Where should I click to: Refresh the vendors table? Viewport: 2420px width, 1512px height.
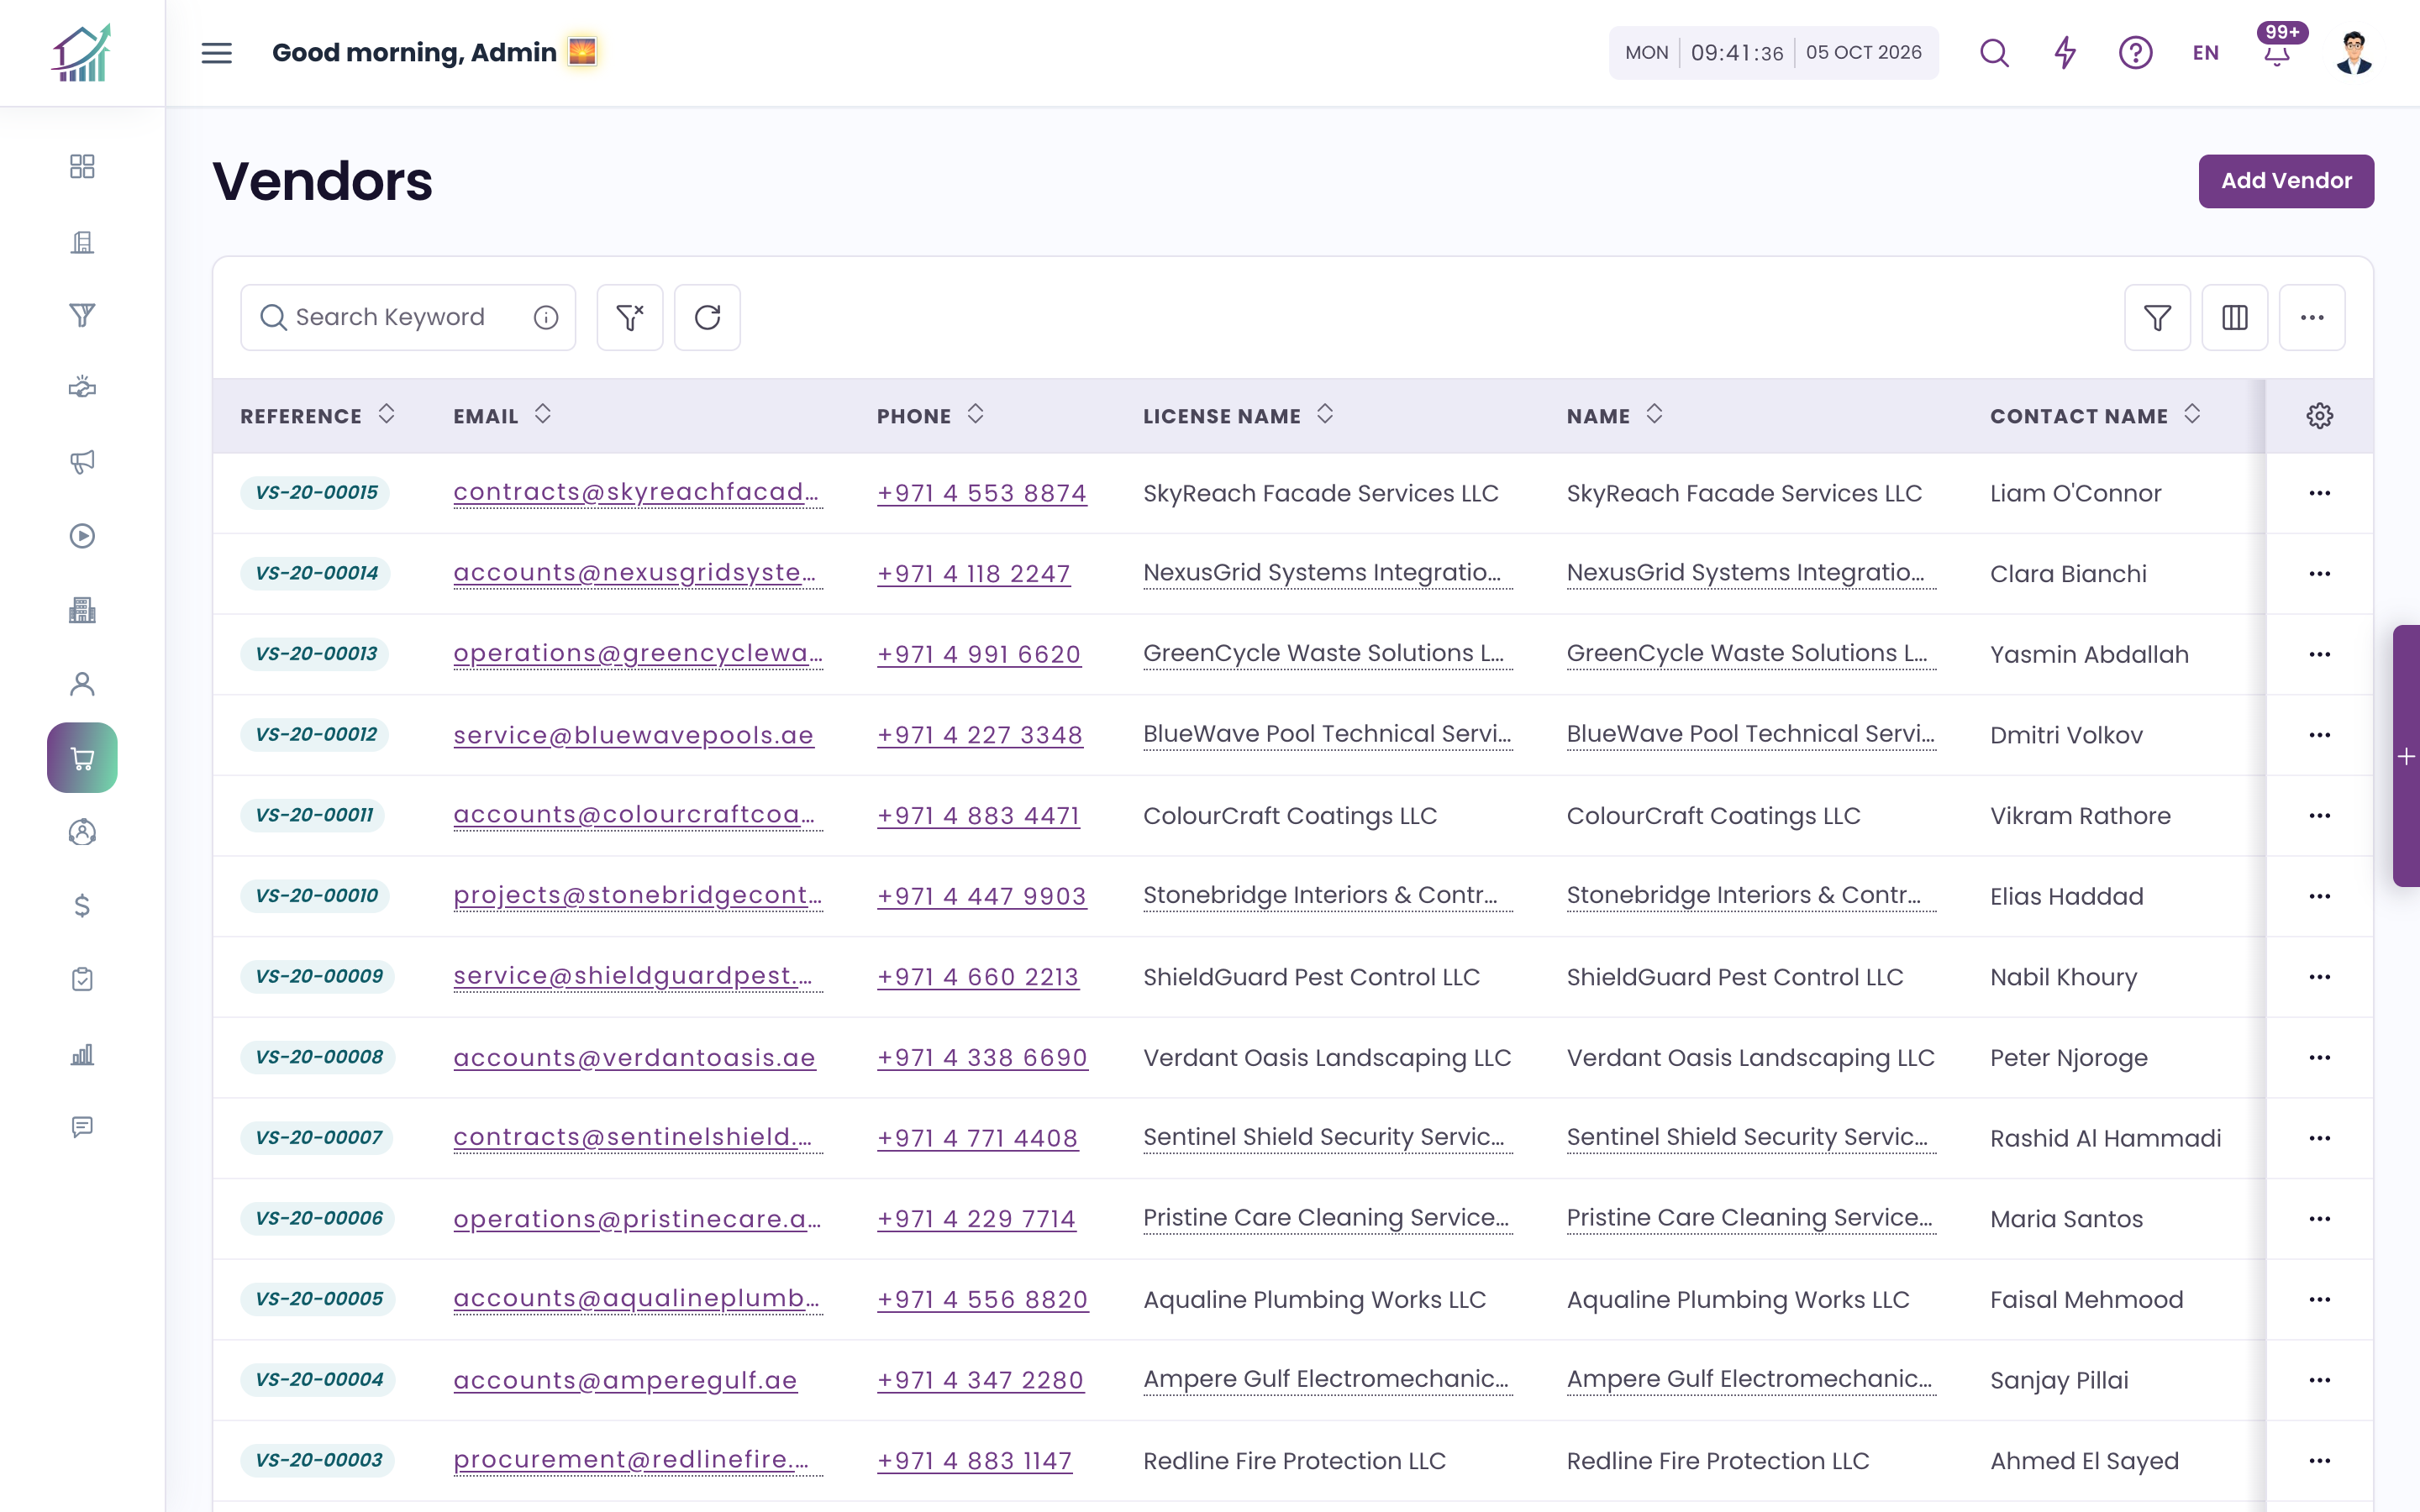click(707, 317)
